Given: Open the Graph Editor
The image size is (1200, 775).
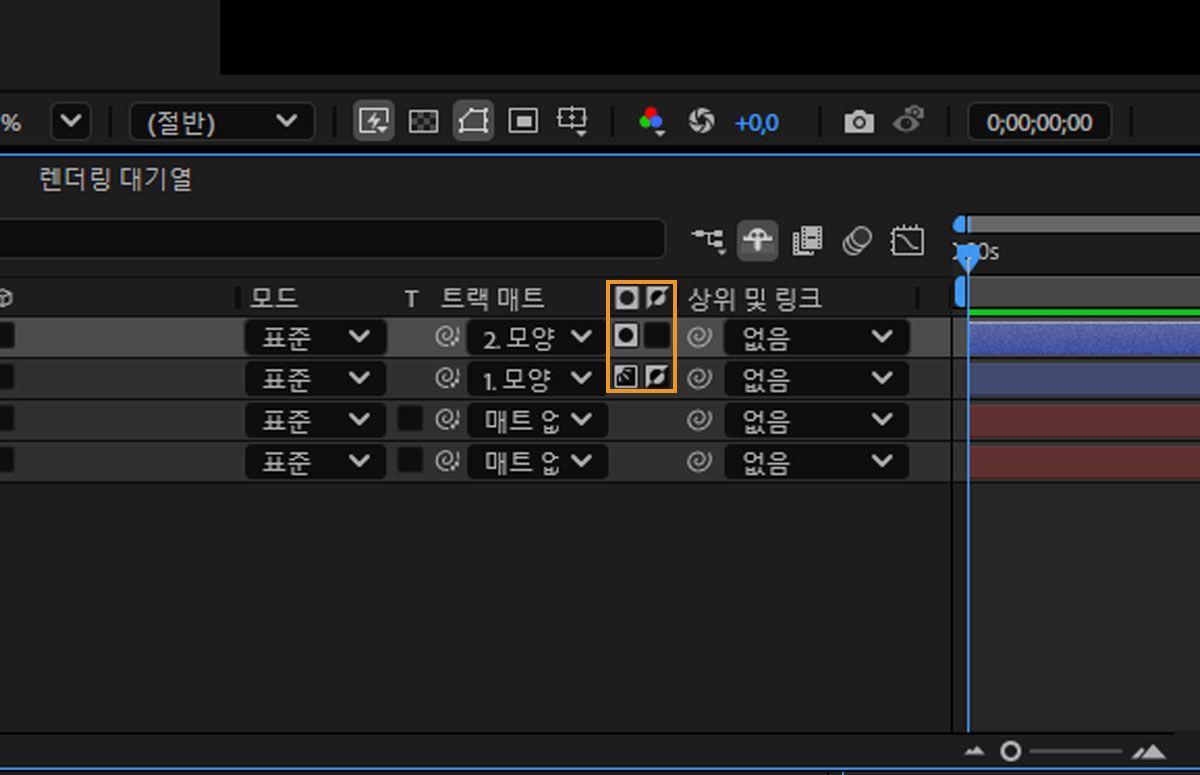Looking at the screenshot, I should (x=907, y=240).
